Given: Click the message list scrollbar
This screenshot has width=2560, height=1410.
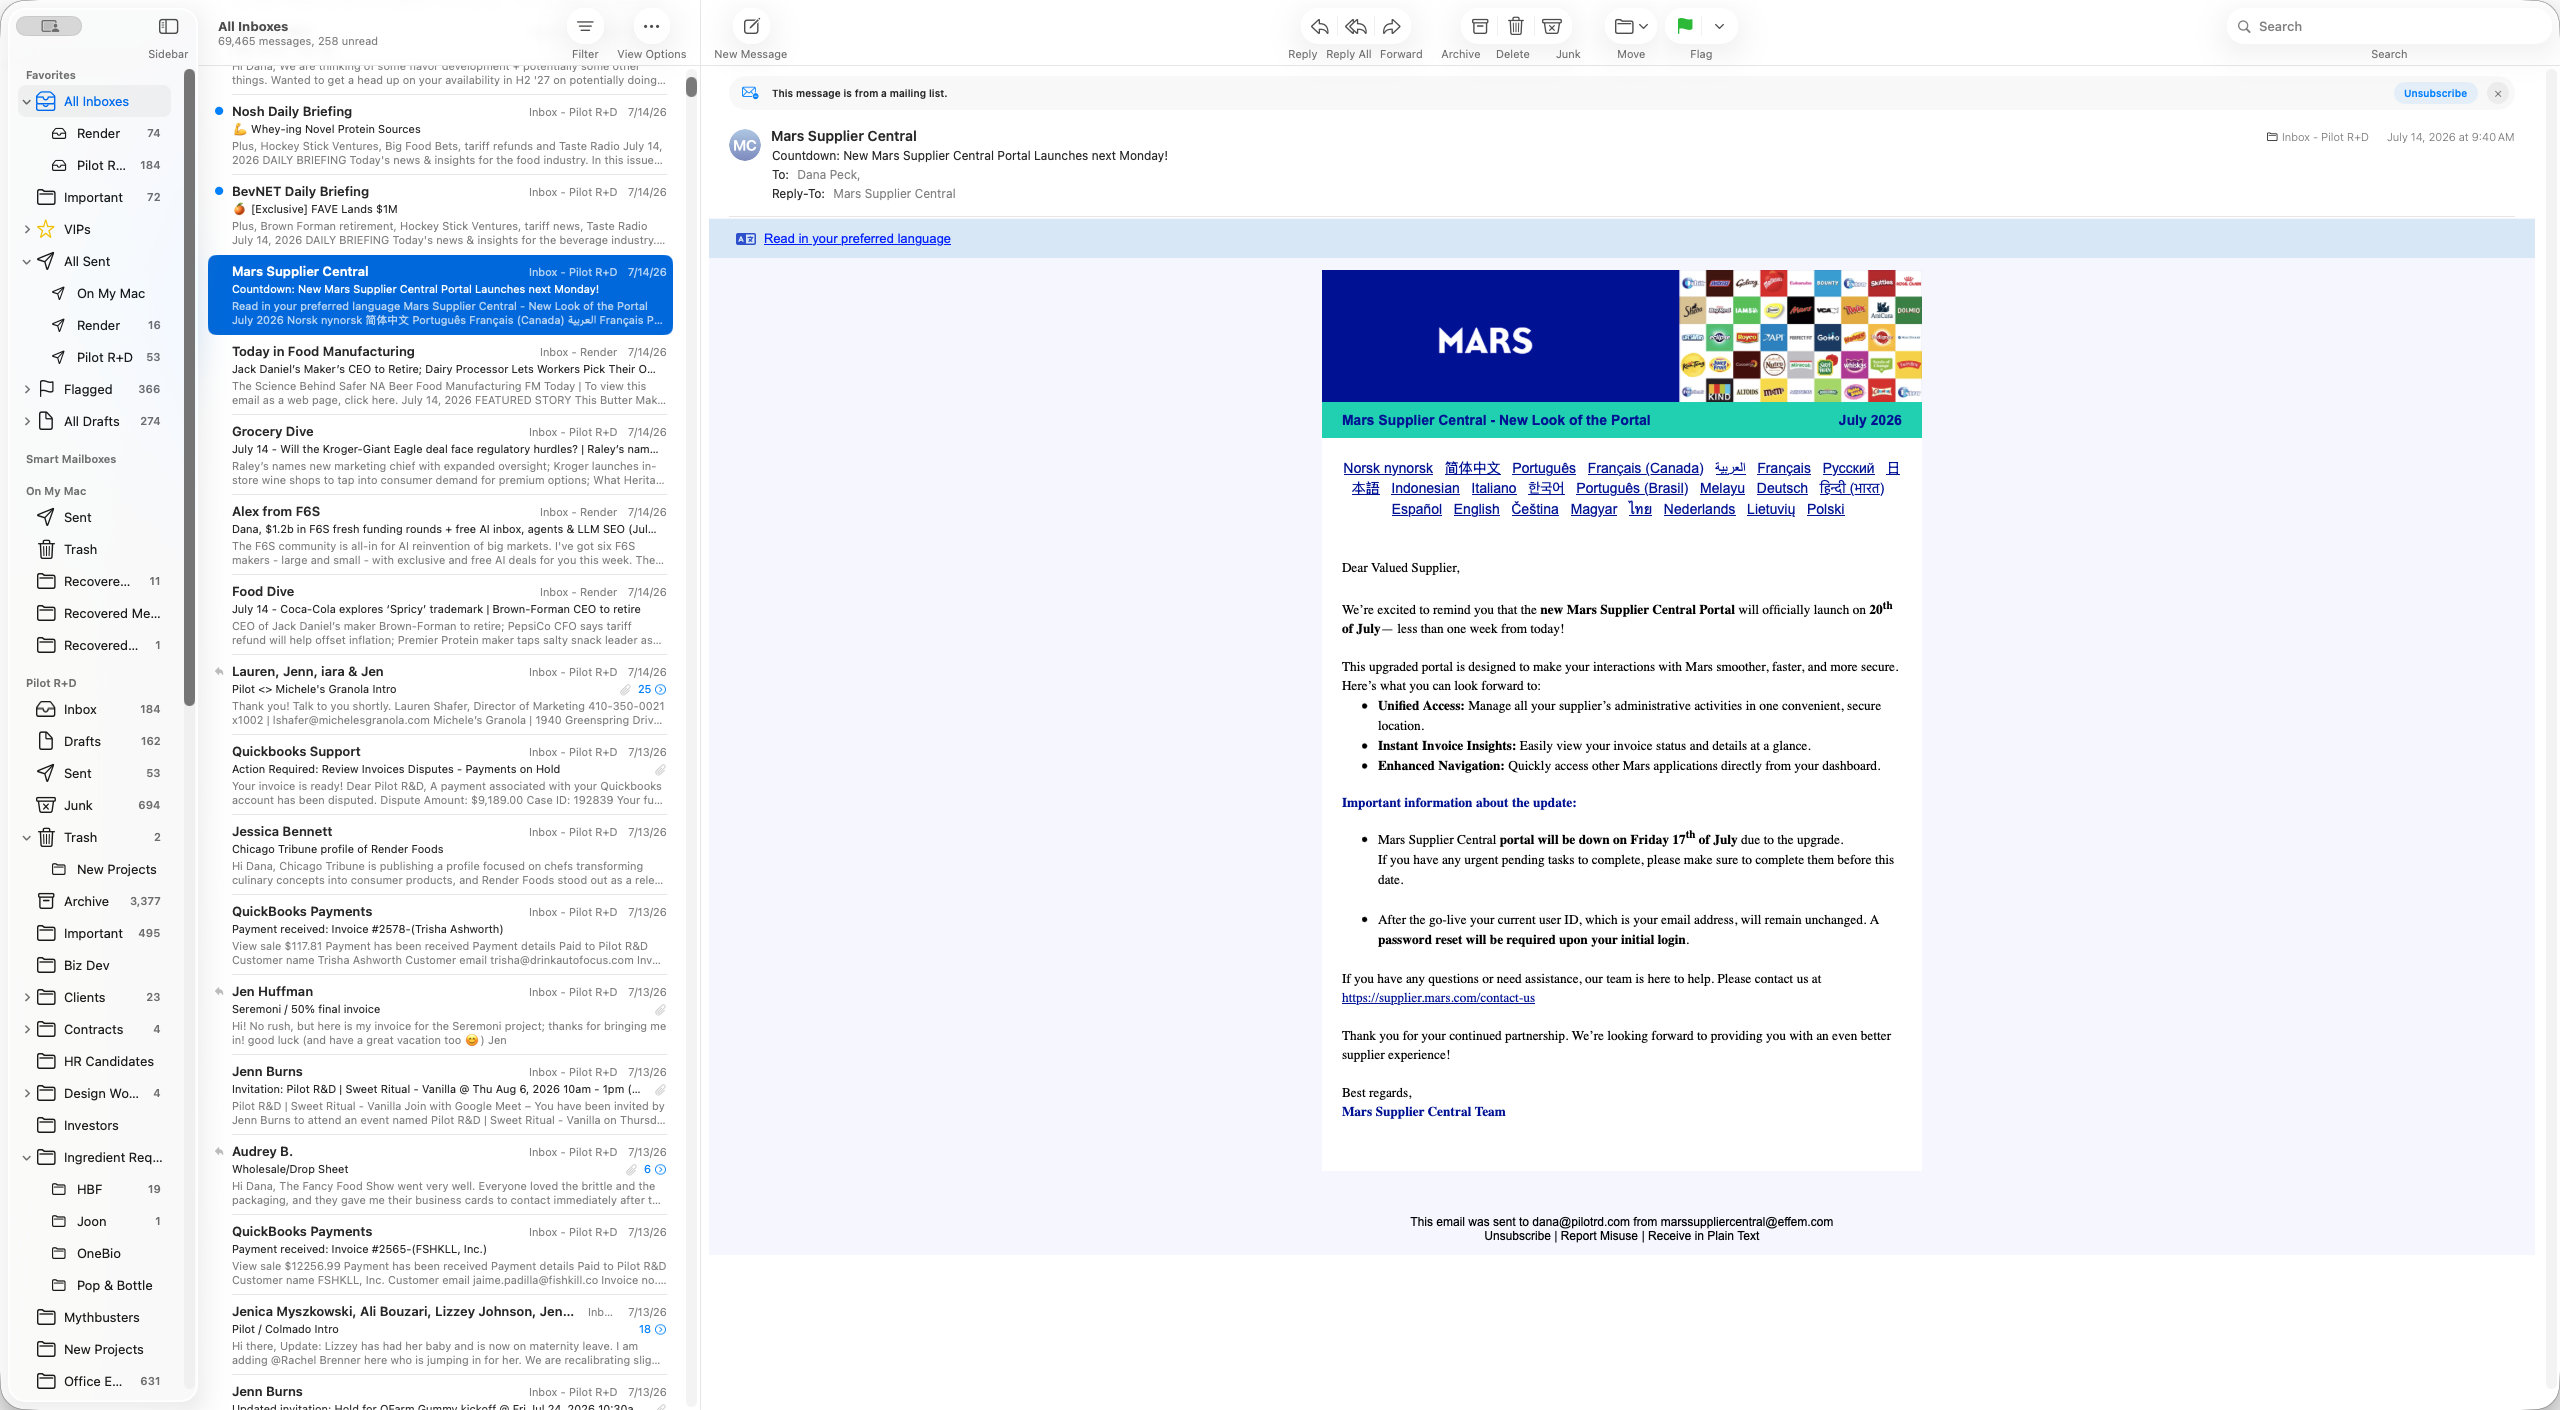Looking at the screenshot, I should tap(691, 87).
